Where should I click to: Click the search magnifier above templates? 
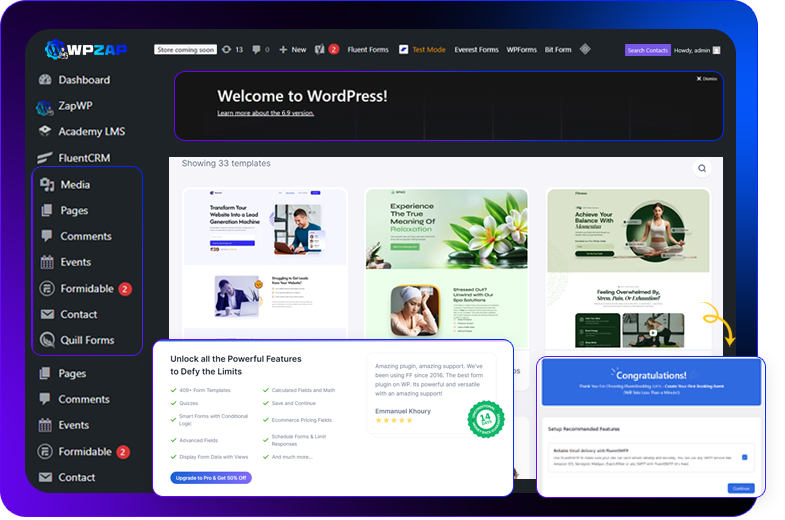(x=702, y=169)
